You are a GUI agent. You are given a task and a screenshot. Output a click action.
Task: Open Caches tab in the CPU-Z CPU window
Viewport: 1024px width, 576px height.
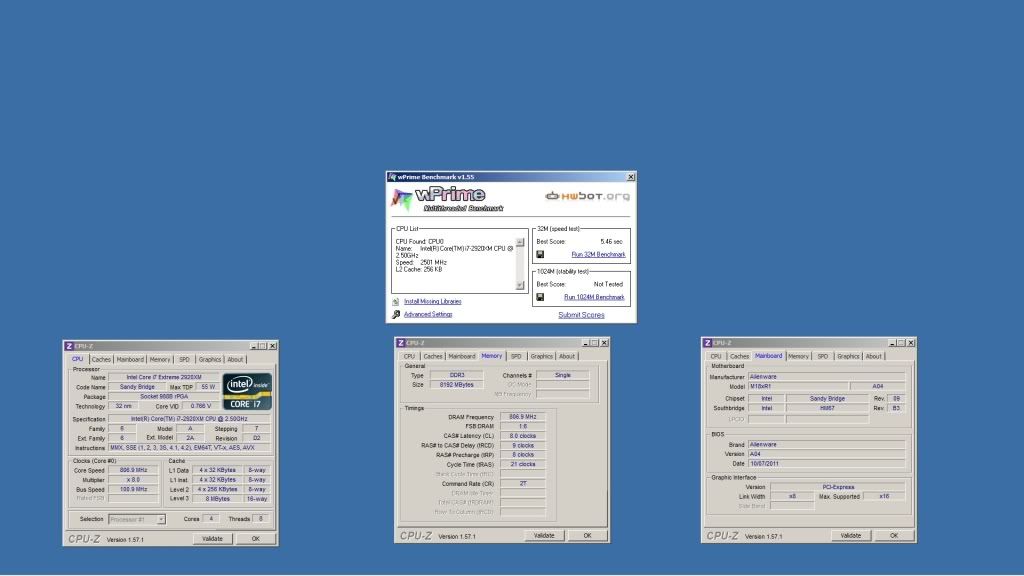coord(101,360)
